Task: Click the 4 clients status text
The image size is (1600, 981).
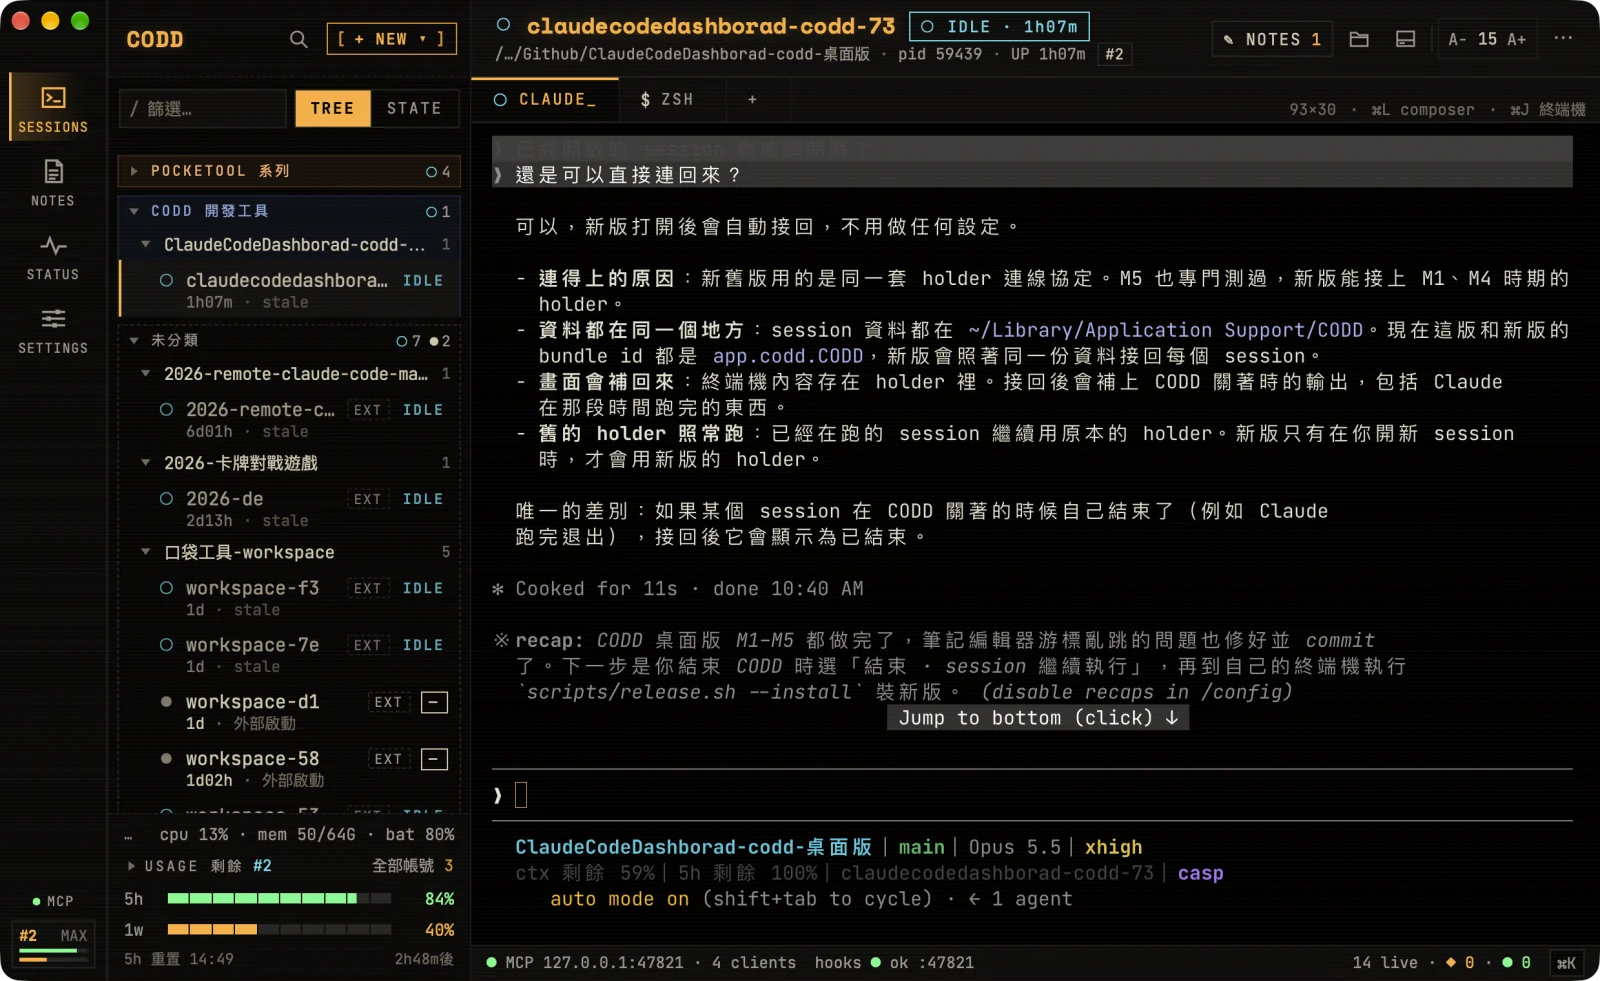Action: click(x=754, y=963)
